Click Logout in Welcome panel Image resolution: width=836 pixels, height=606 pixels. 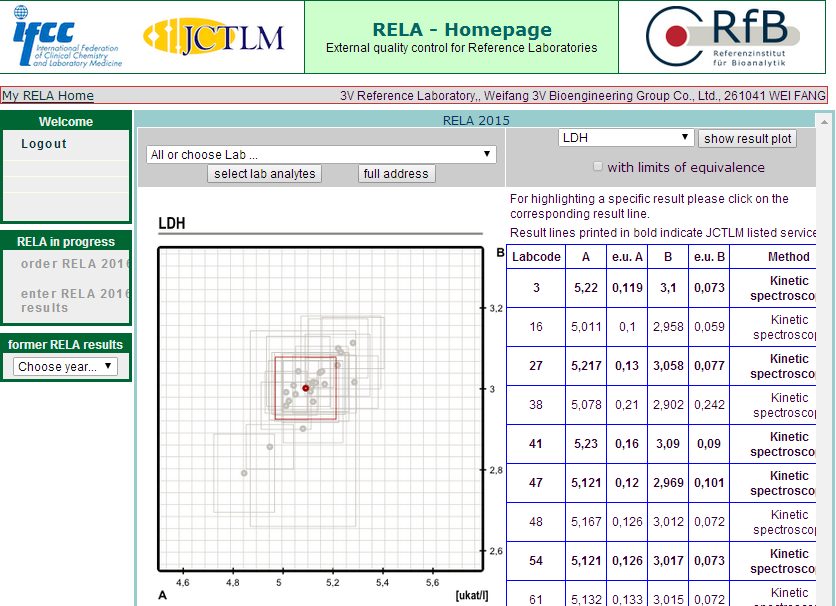click(x=44, y=144)
